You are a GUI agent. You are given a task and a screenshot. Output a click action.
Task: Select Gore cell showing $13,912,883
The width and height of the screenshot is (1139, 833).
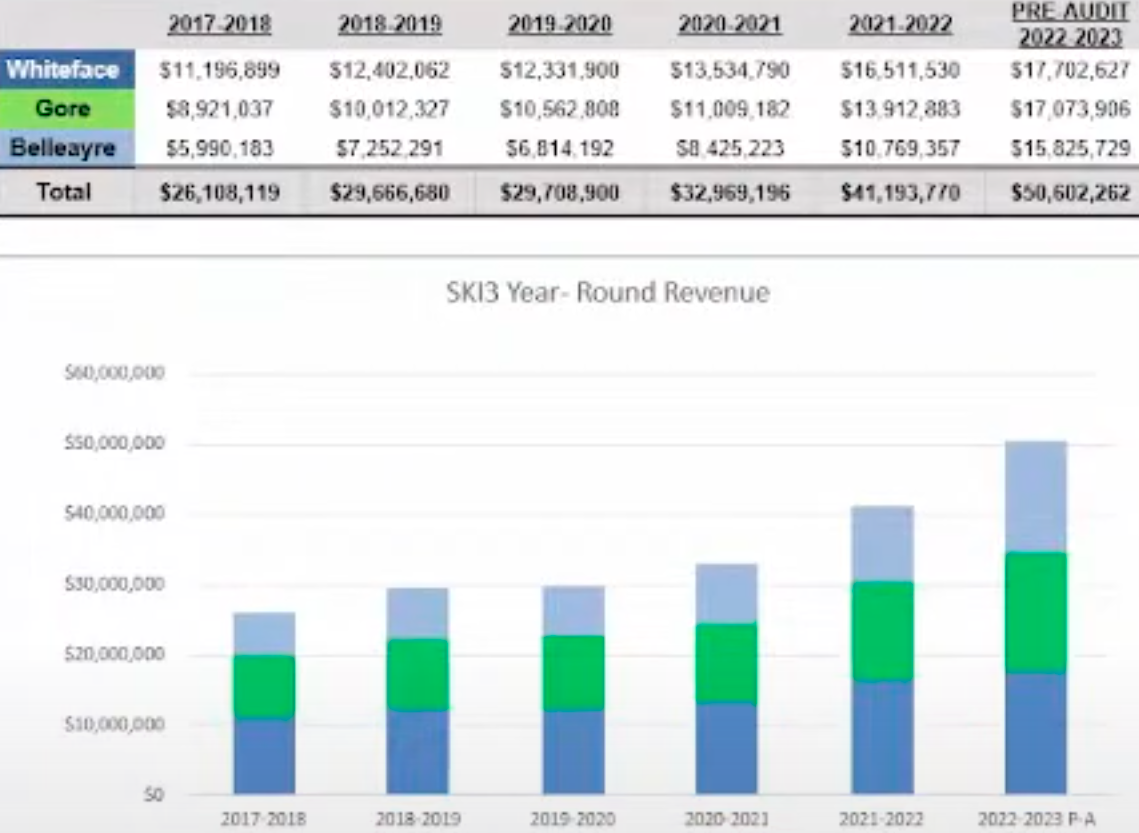click(x=900, y=109)
